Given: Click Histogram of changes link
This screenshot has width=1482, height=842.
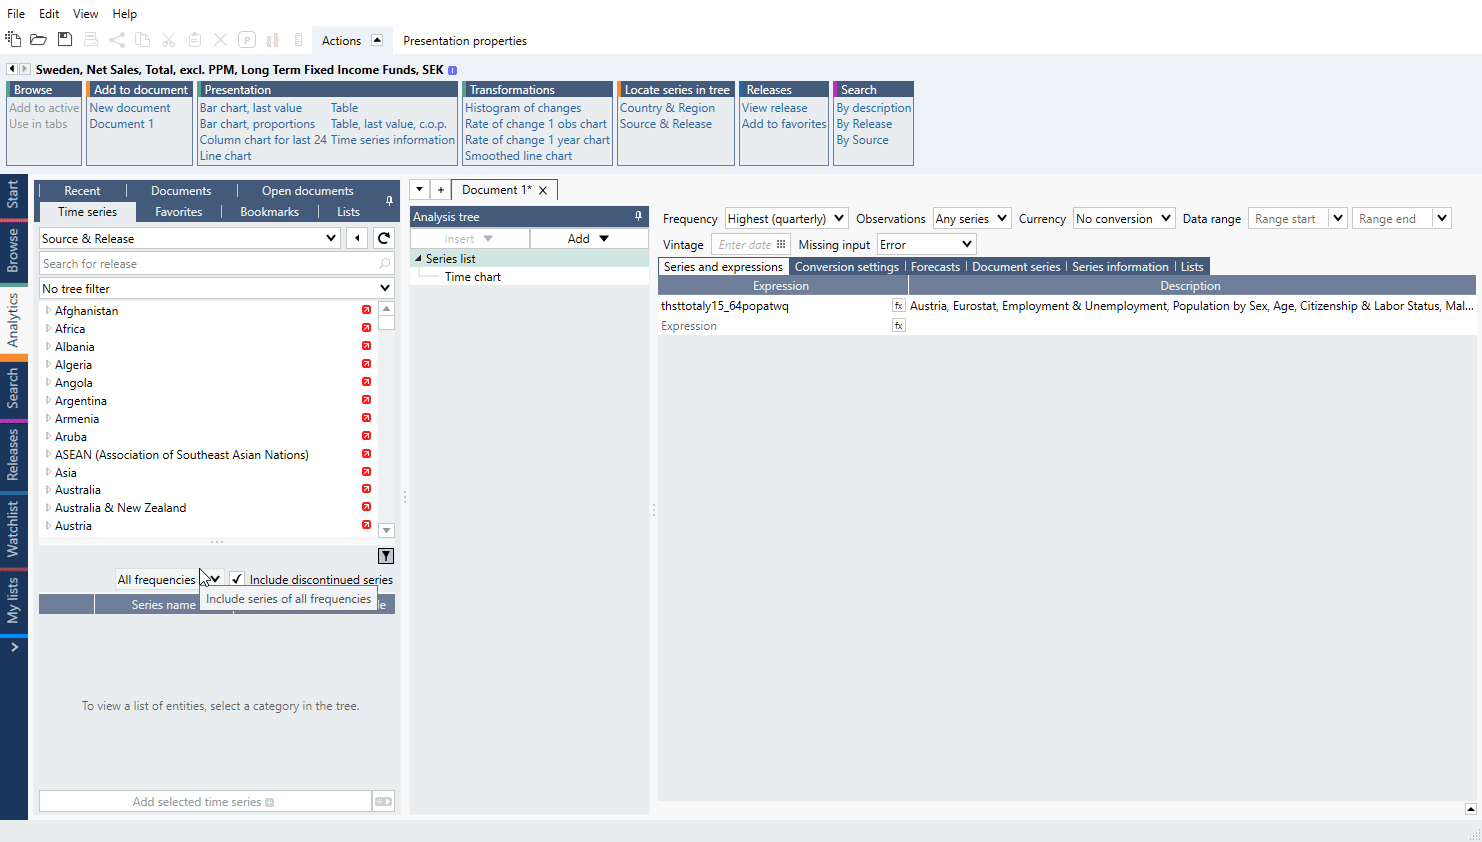Looking at the screenshot, I should 523,108.
